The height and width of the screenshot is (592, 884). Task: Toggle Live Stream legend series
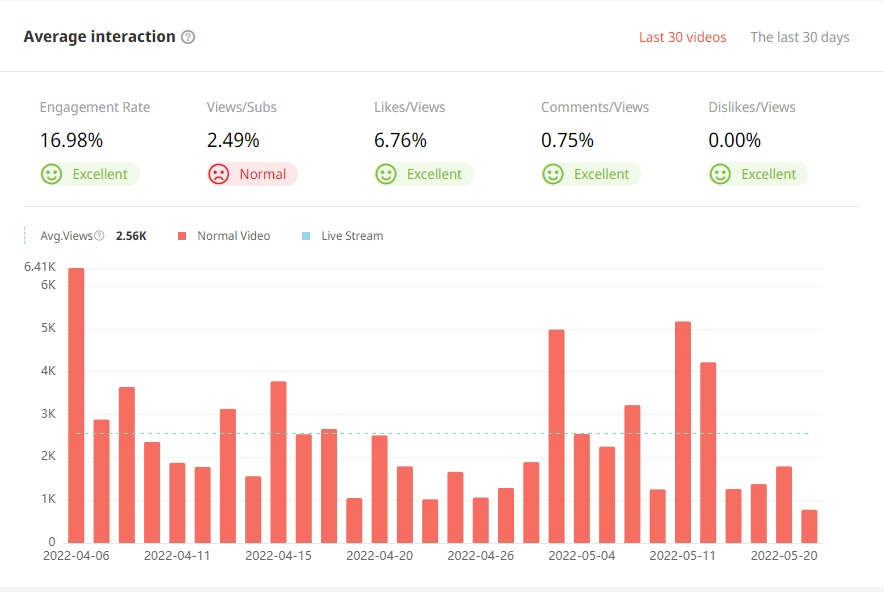point(351,236)
